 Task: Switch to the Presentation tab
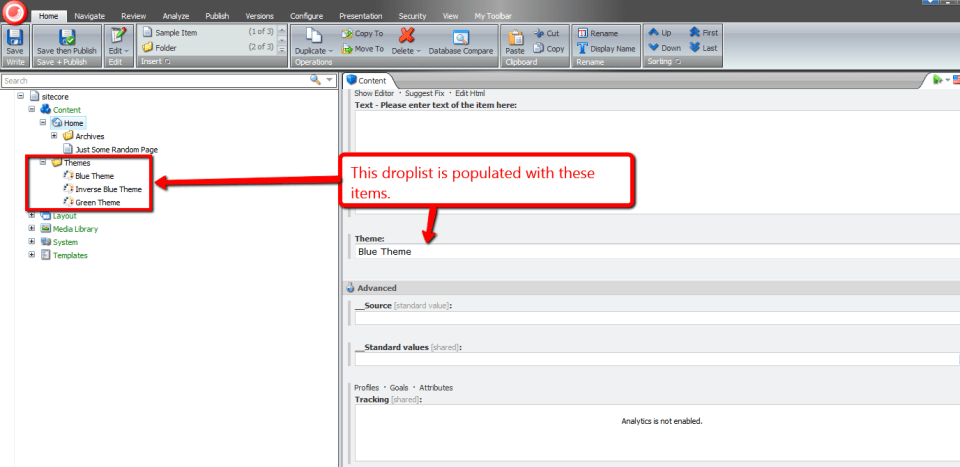point(359,17)
